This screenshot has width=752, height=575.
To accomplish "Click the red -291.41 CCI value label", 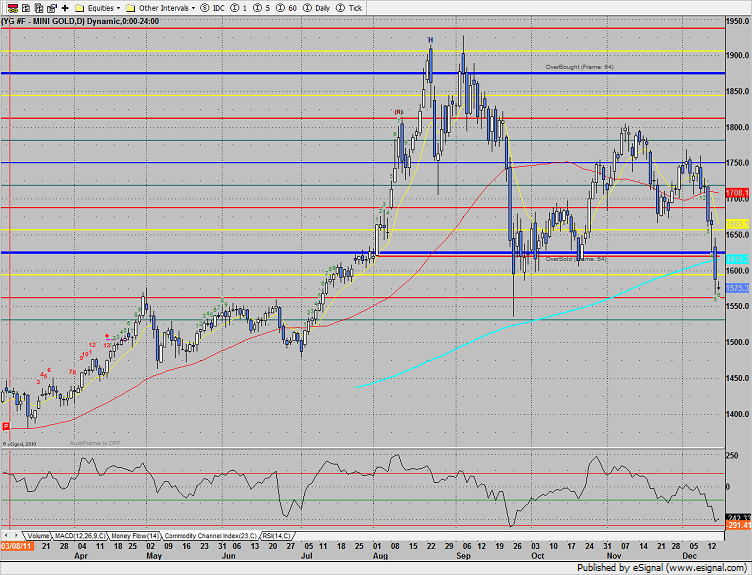I will tap(737, 526).
